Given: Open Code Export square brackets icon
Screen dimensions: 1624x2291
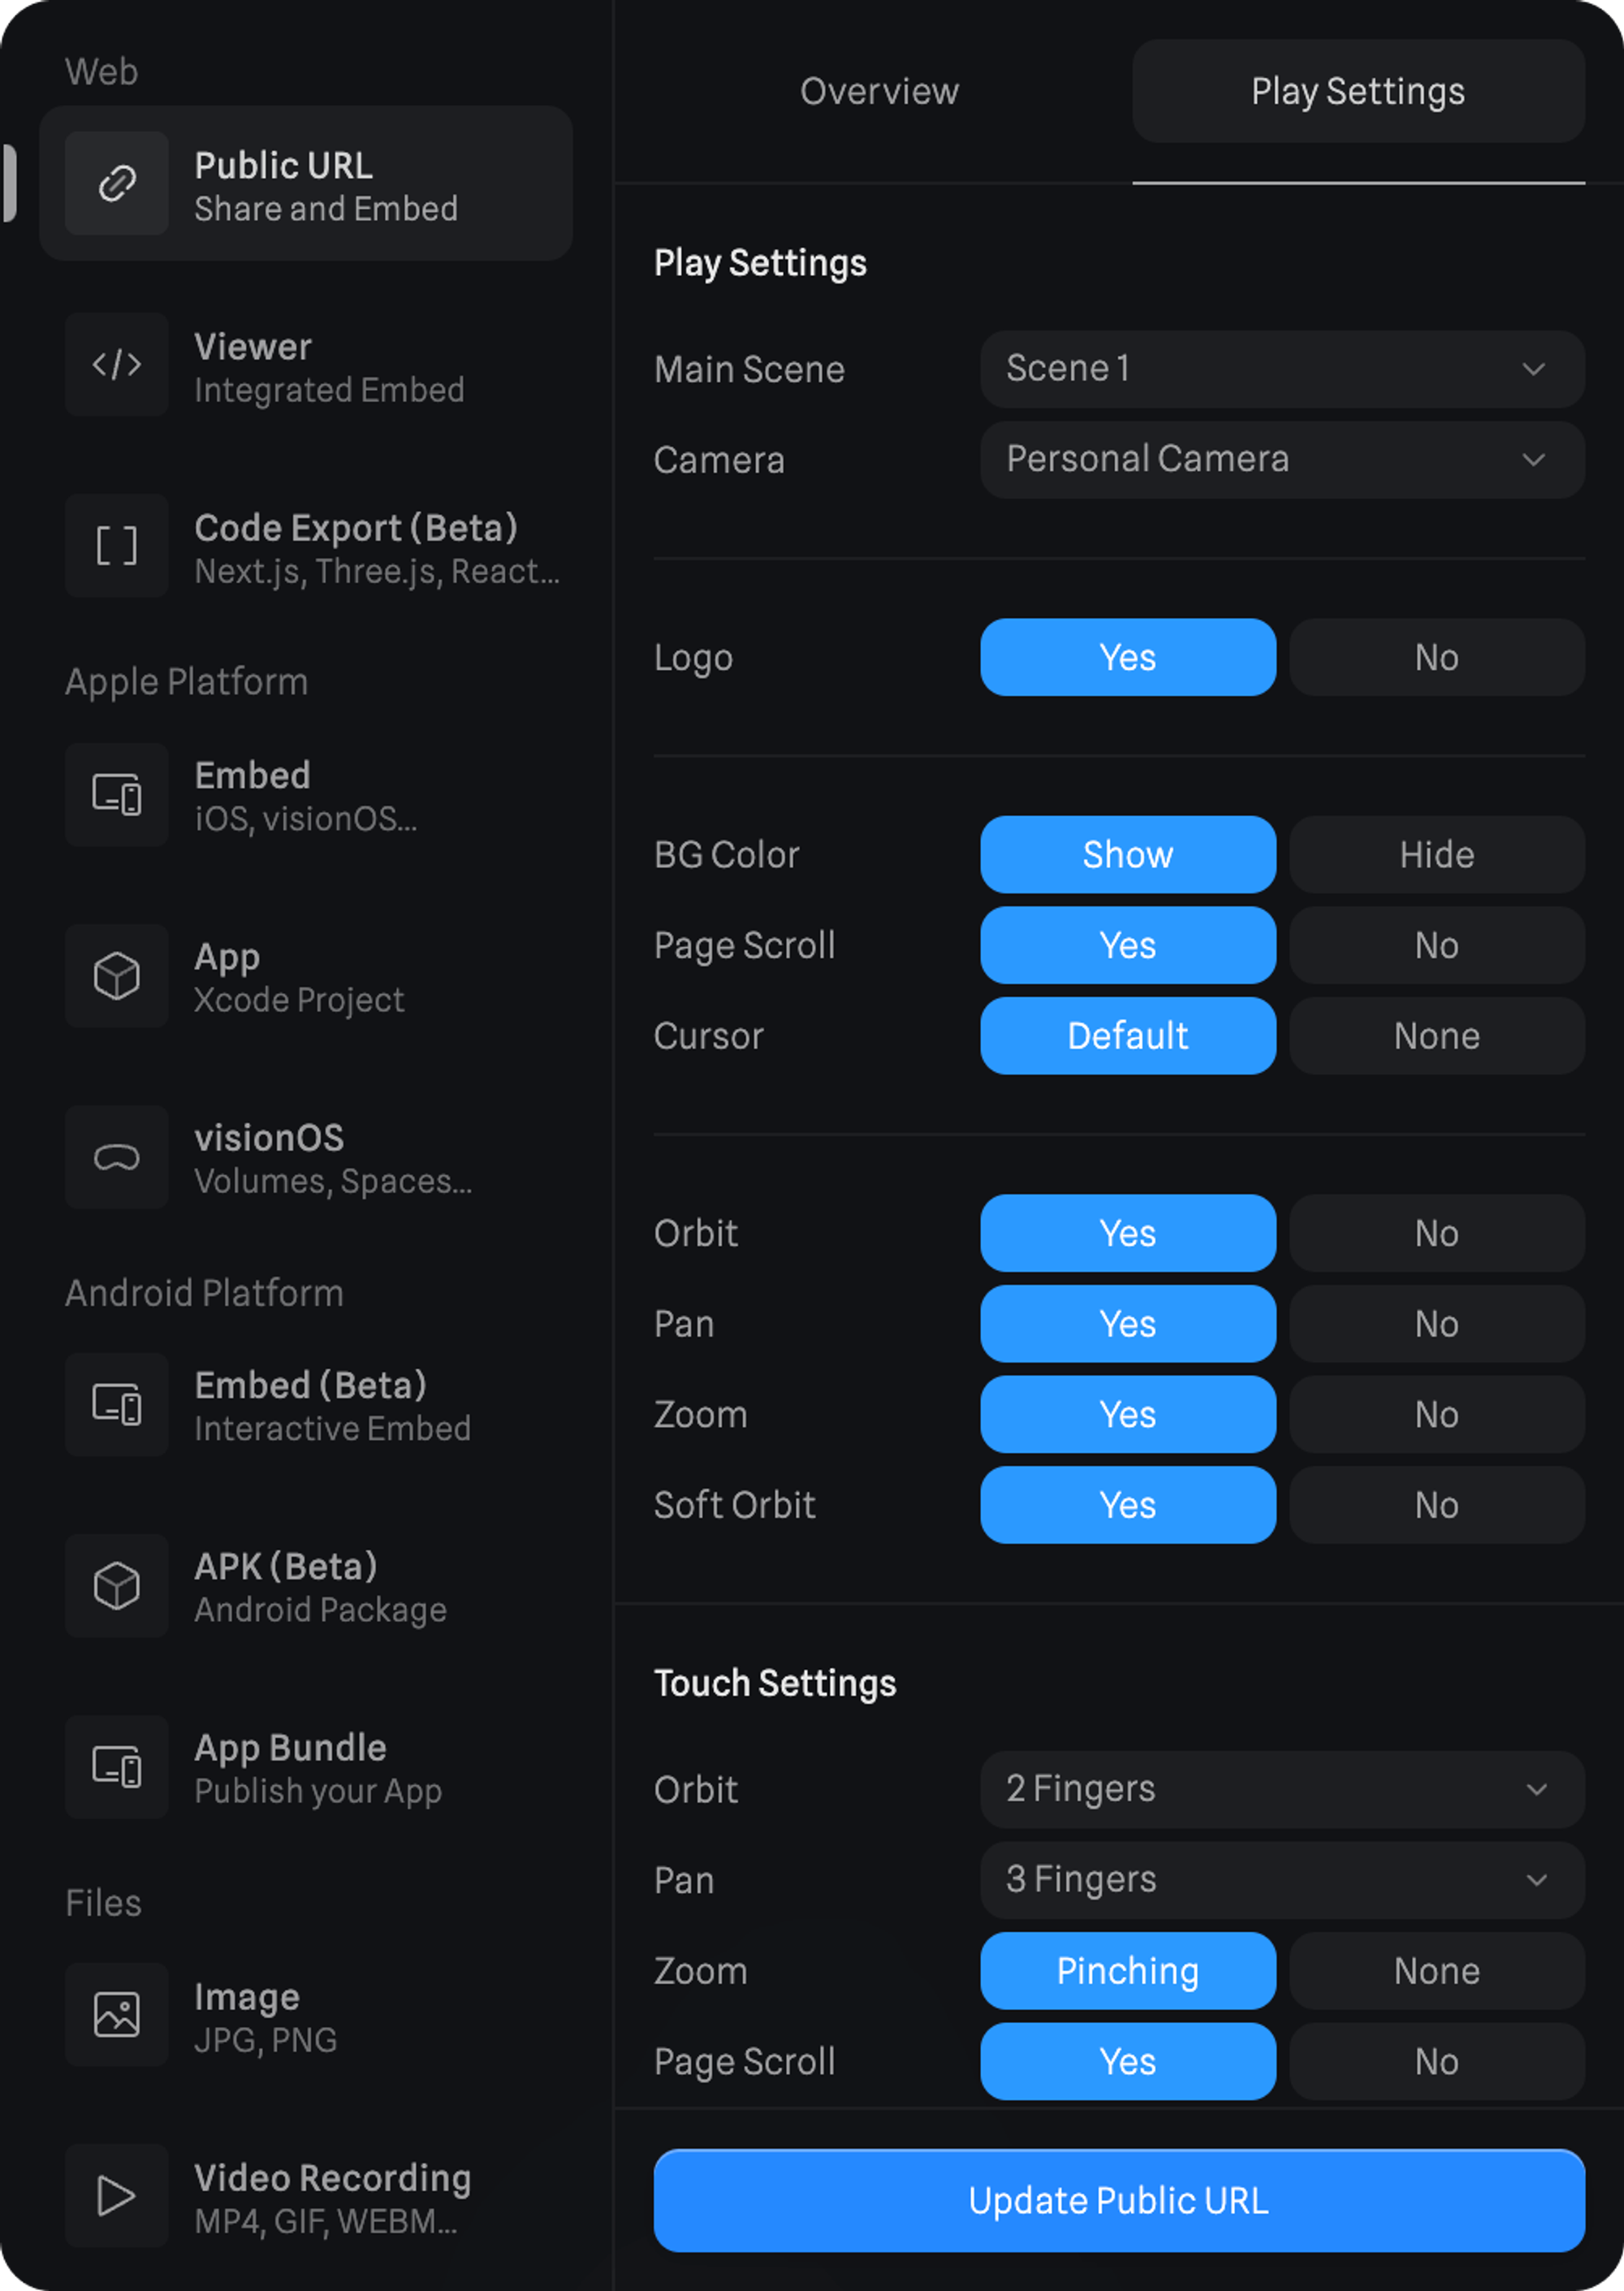Looking at the screenshot, I should coord(117,546).
